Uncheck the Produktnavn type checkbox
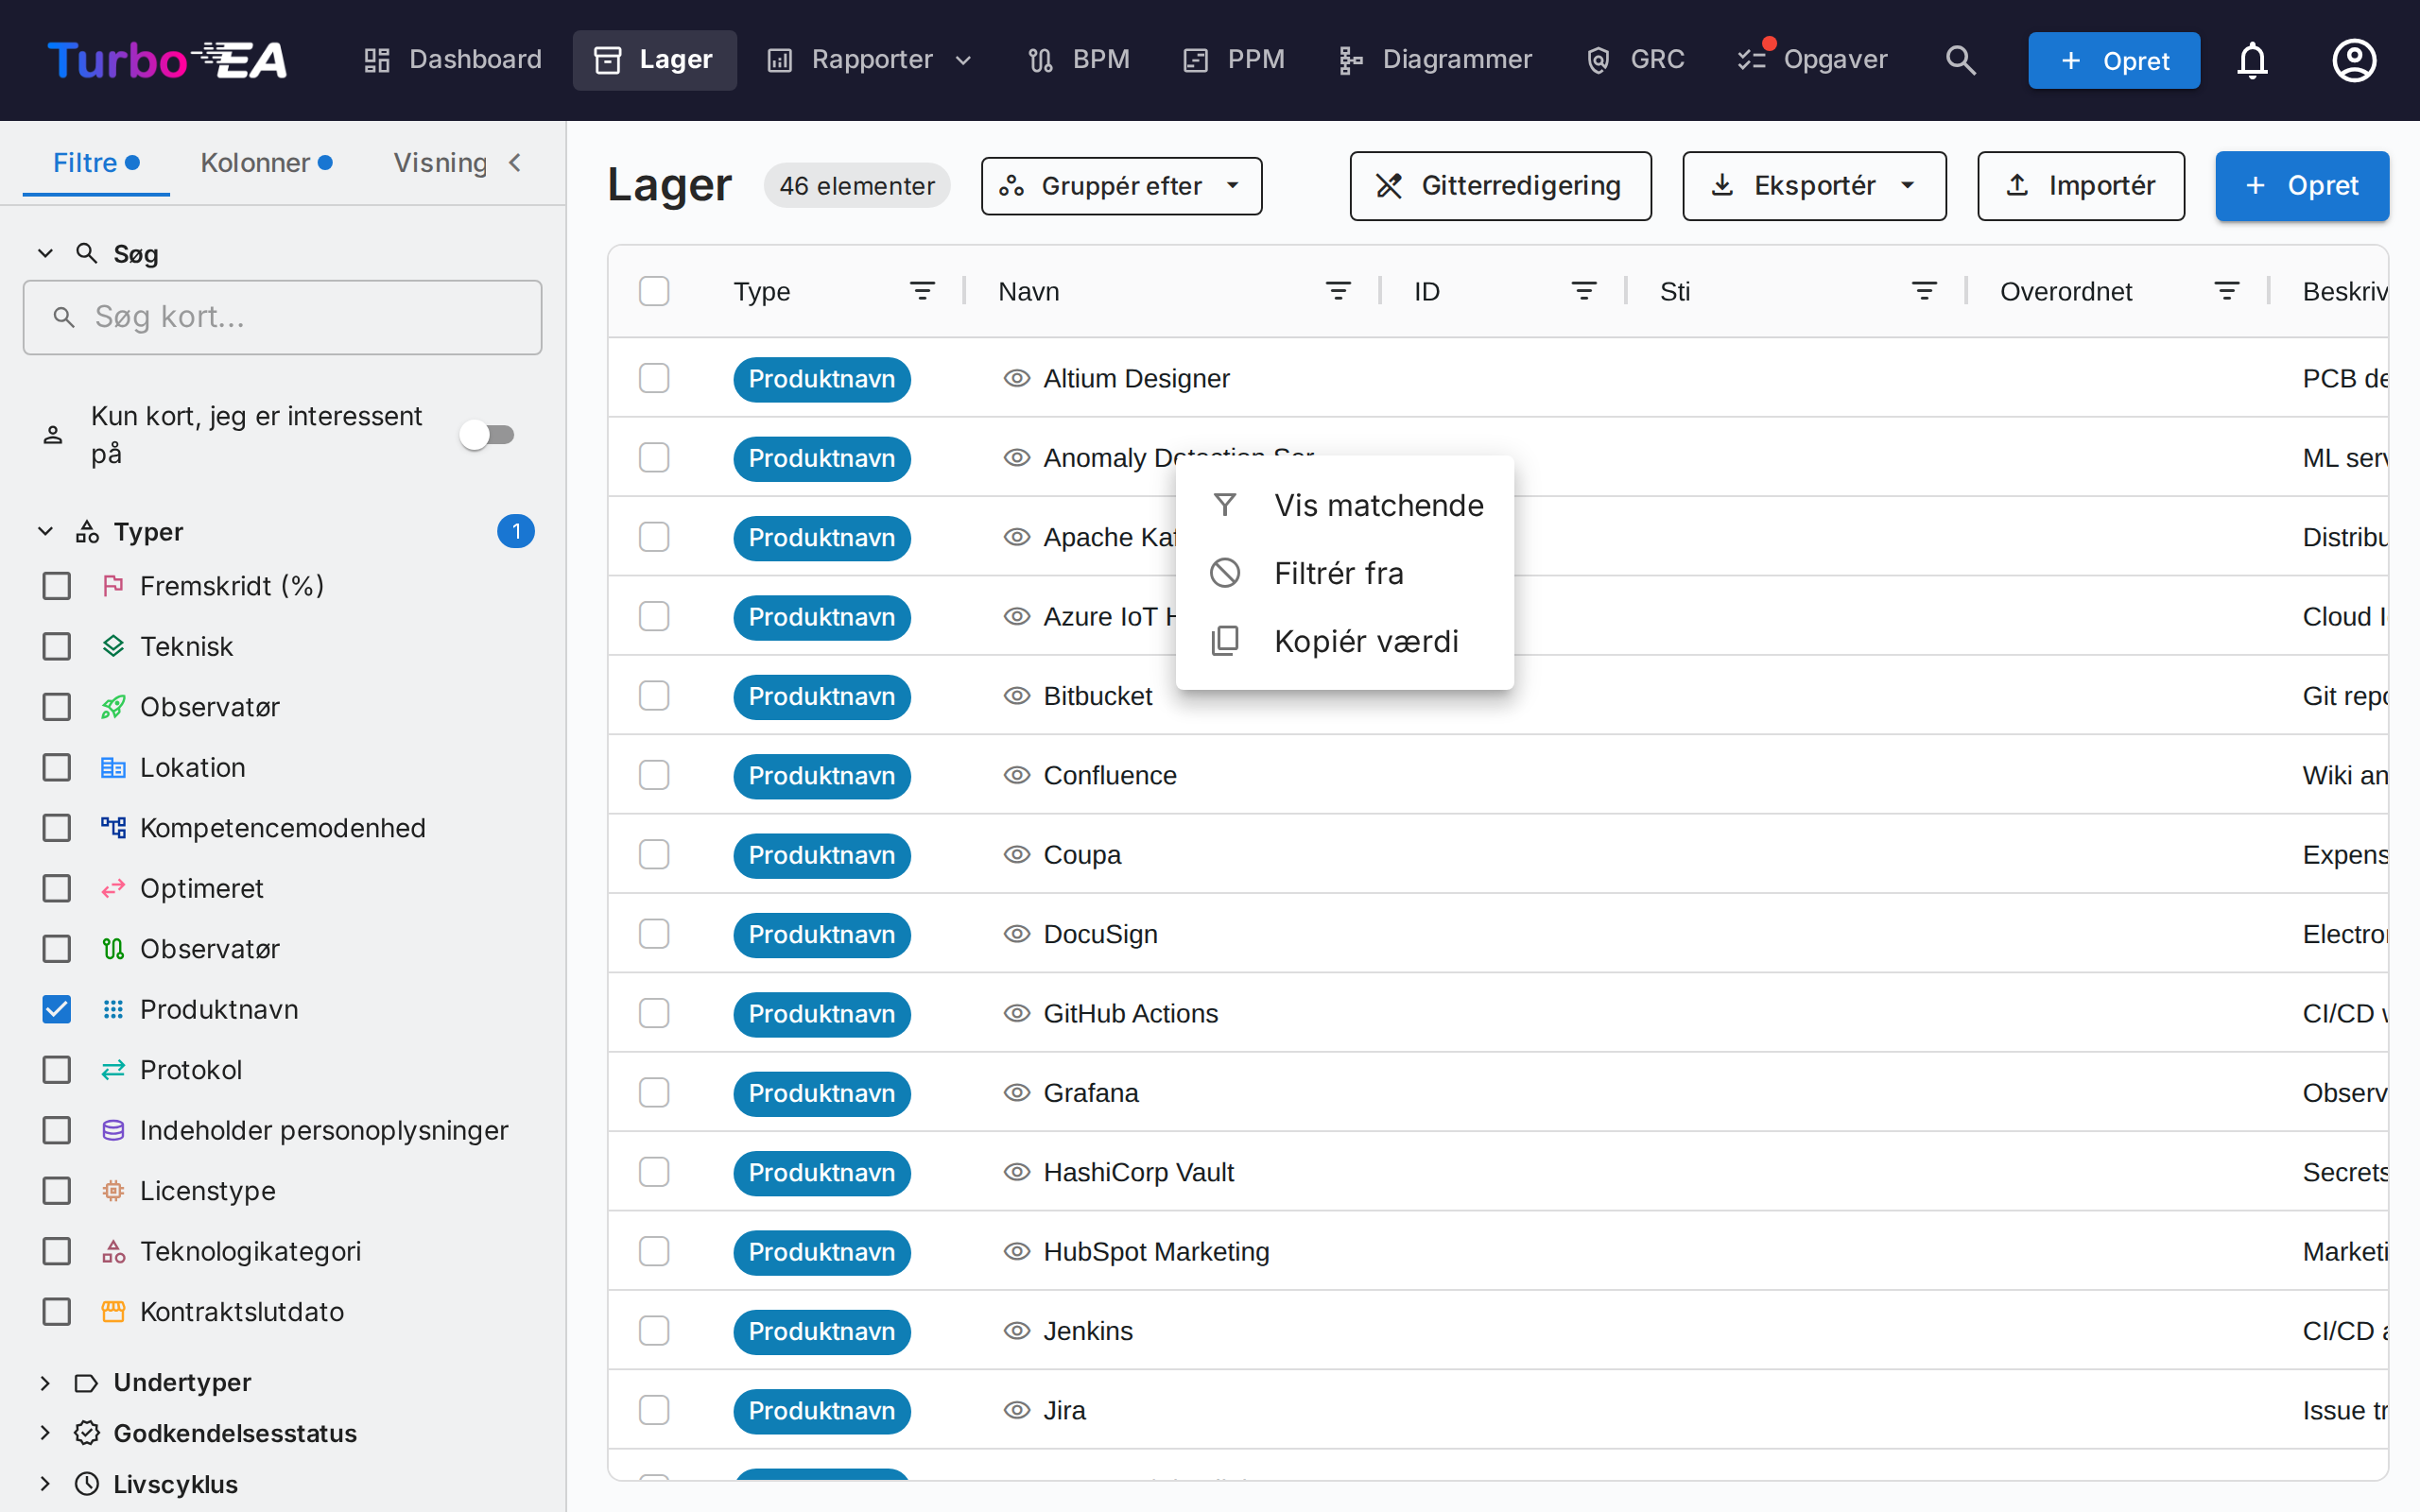The width and height of the screenshot is (2420, 1512). (x=57, y=1010)
